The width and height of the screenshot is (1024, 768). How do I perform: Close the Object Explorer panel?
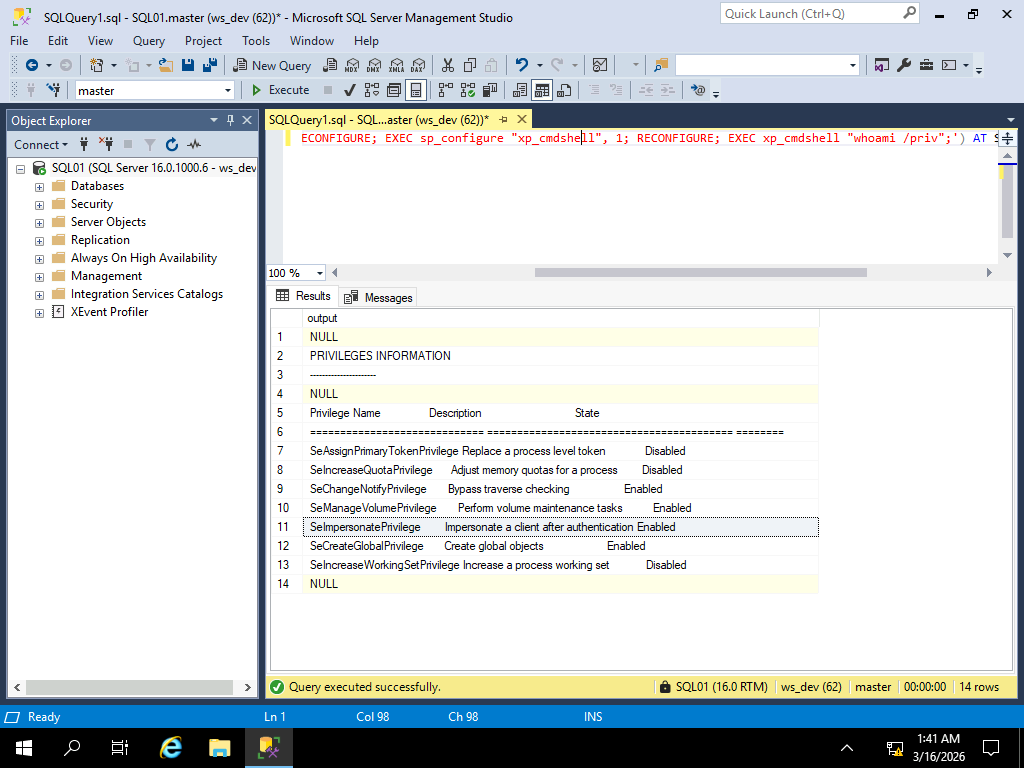247,120
